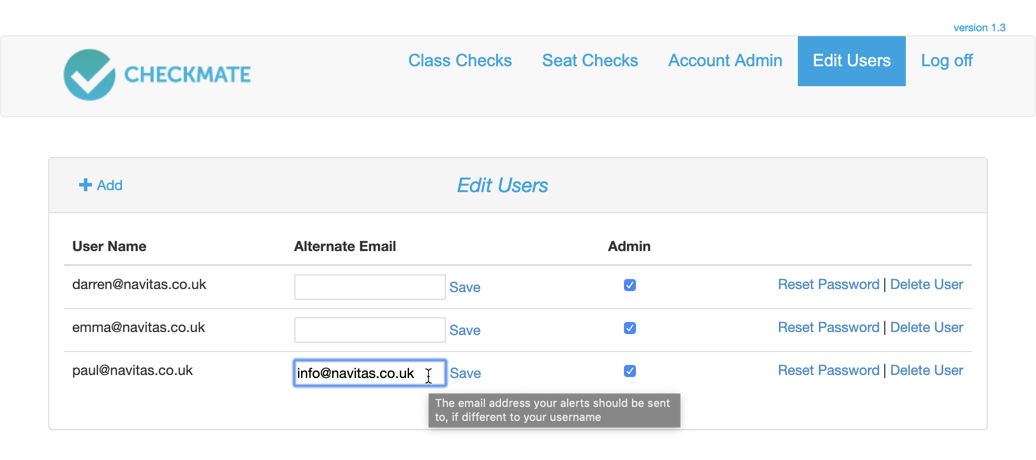Screen dimensions: 1036x460
Task: Focus darren's Alternate Email field
Action: 370,288
